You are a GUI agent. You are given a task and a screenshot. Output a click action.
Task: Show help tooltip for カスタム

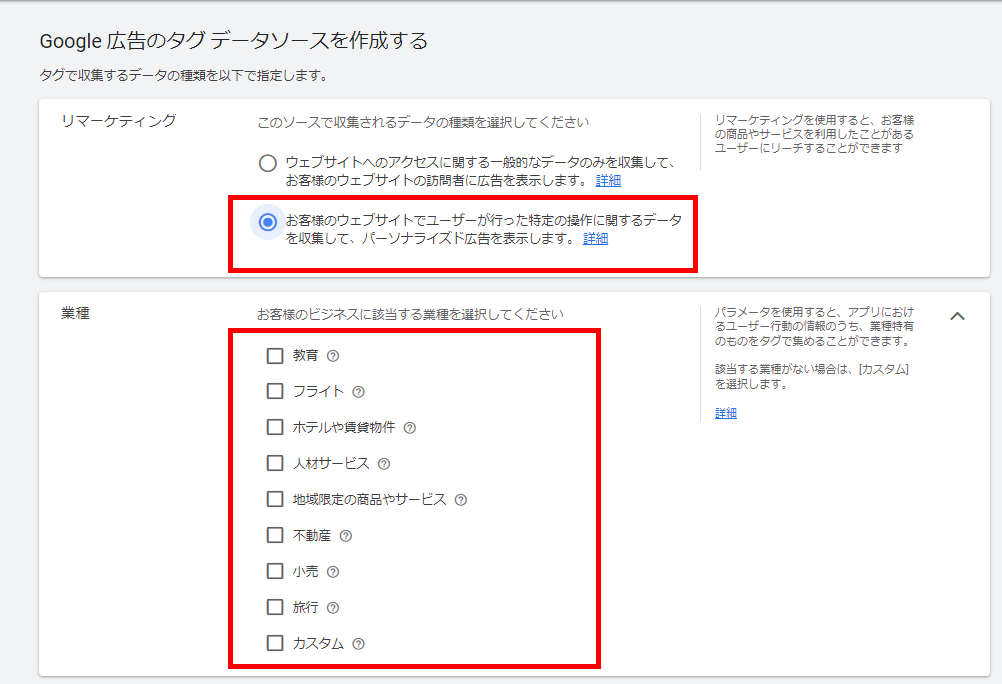point(358,644)
